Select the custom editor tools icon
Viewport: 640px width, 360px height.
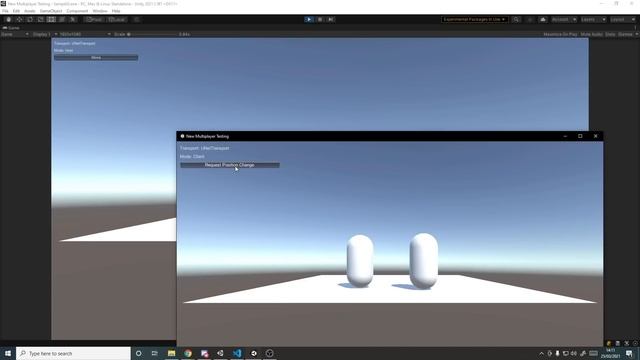[x=73, y=20]
